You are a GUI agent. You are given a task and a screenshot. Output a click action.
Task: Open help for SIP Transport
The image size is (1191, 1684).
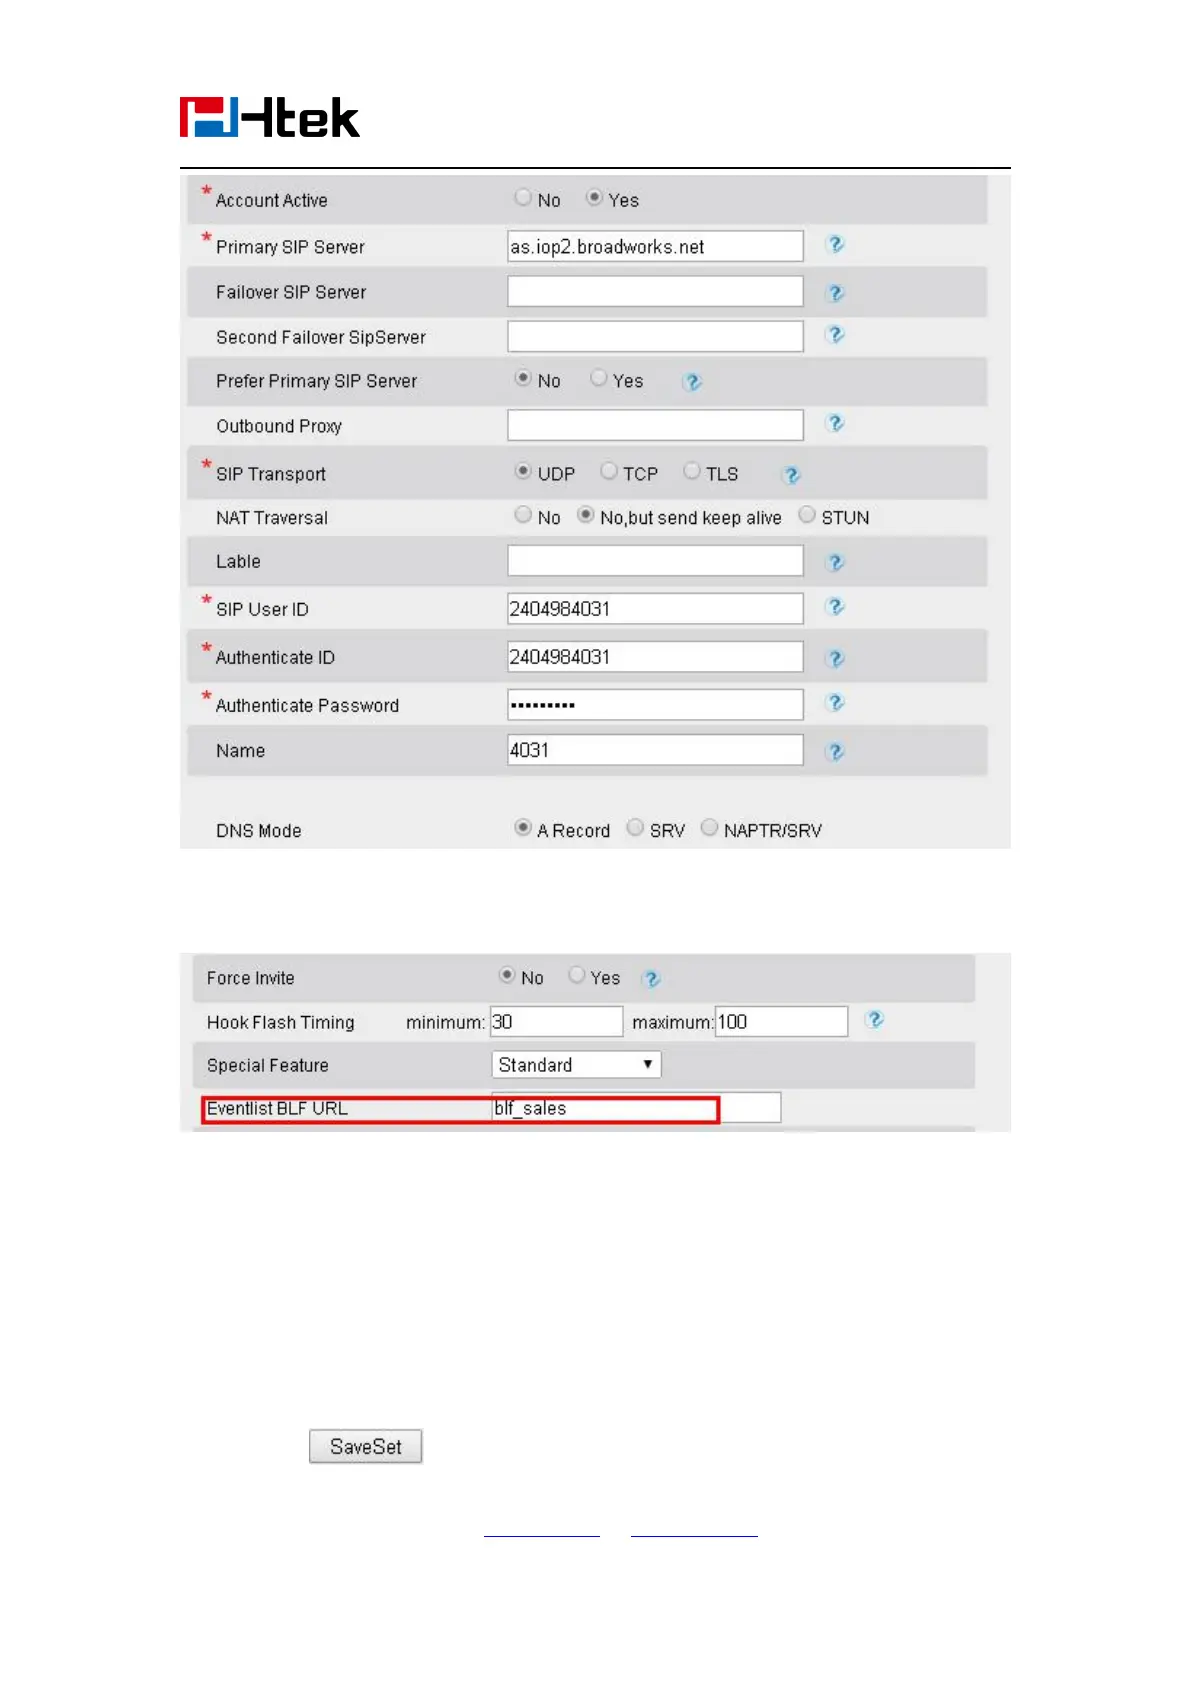pos(791,475)
